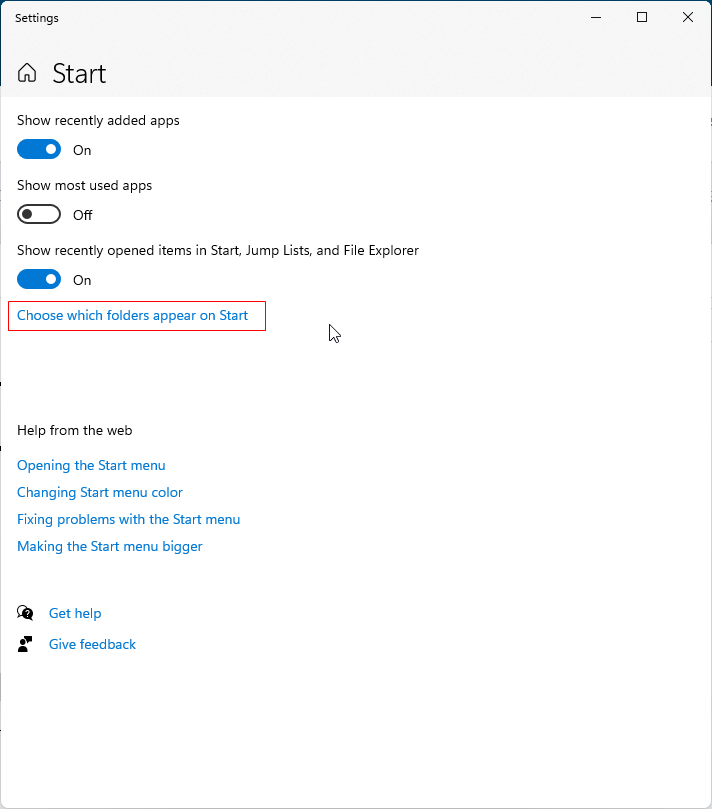Click the Get help chat bubble icon

click(25, 613)
